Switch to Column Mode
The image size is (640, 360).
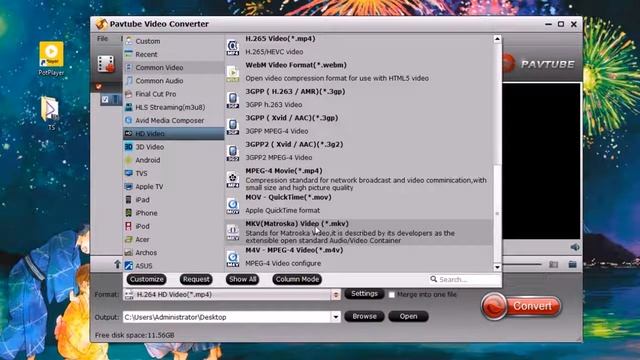(x=297, y=279)
